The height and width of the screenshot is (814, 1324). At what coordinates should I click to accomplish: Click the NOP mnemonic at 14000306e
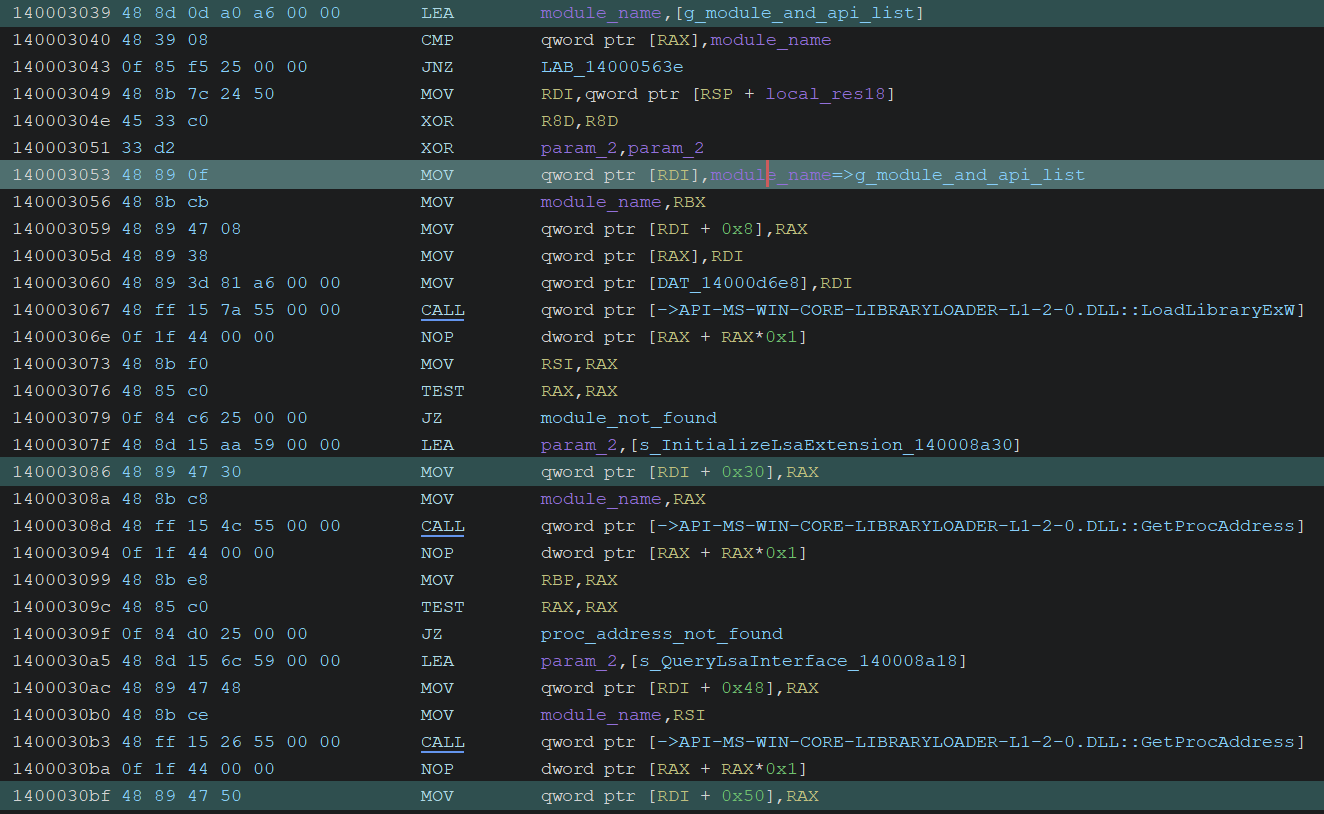coord(437,337)
